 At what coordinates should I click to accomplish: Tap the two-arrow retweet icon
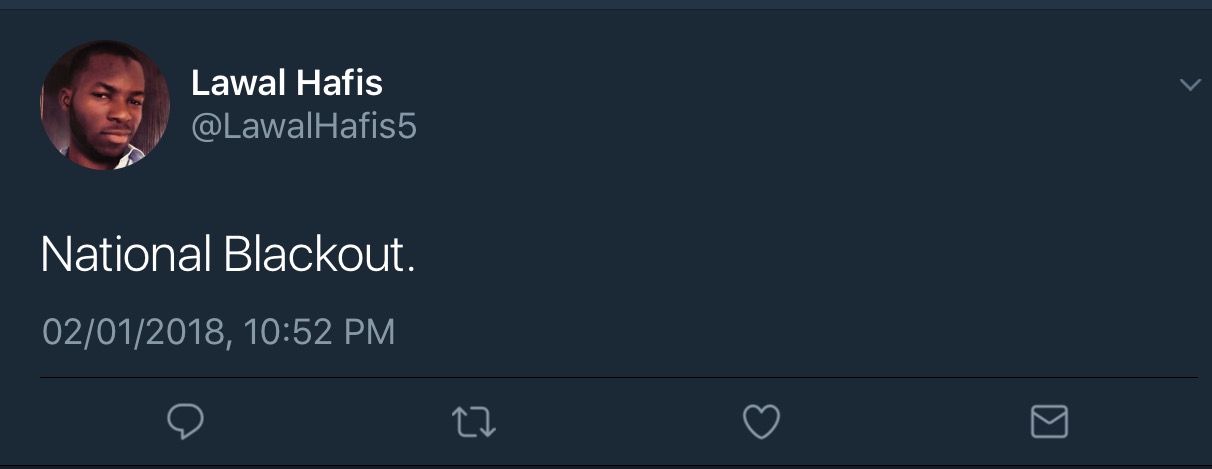coord(472,422)
